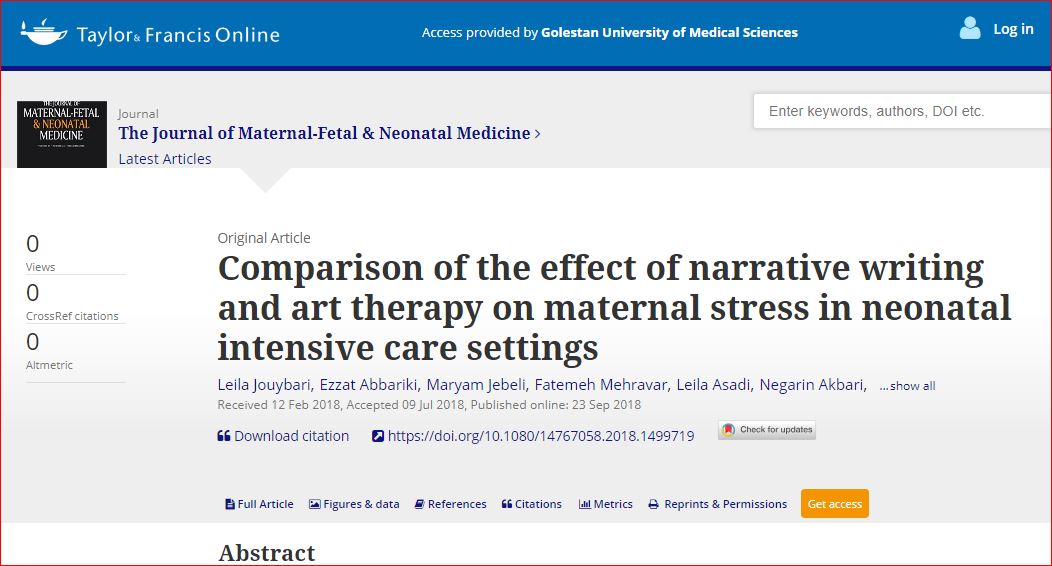Open the References tab
This screenshot has height=566, width=1052.
[x=451, y=504]
